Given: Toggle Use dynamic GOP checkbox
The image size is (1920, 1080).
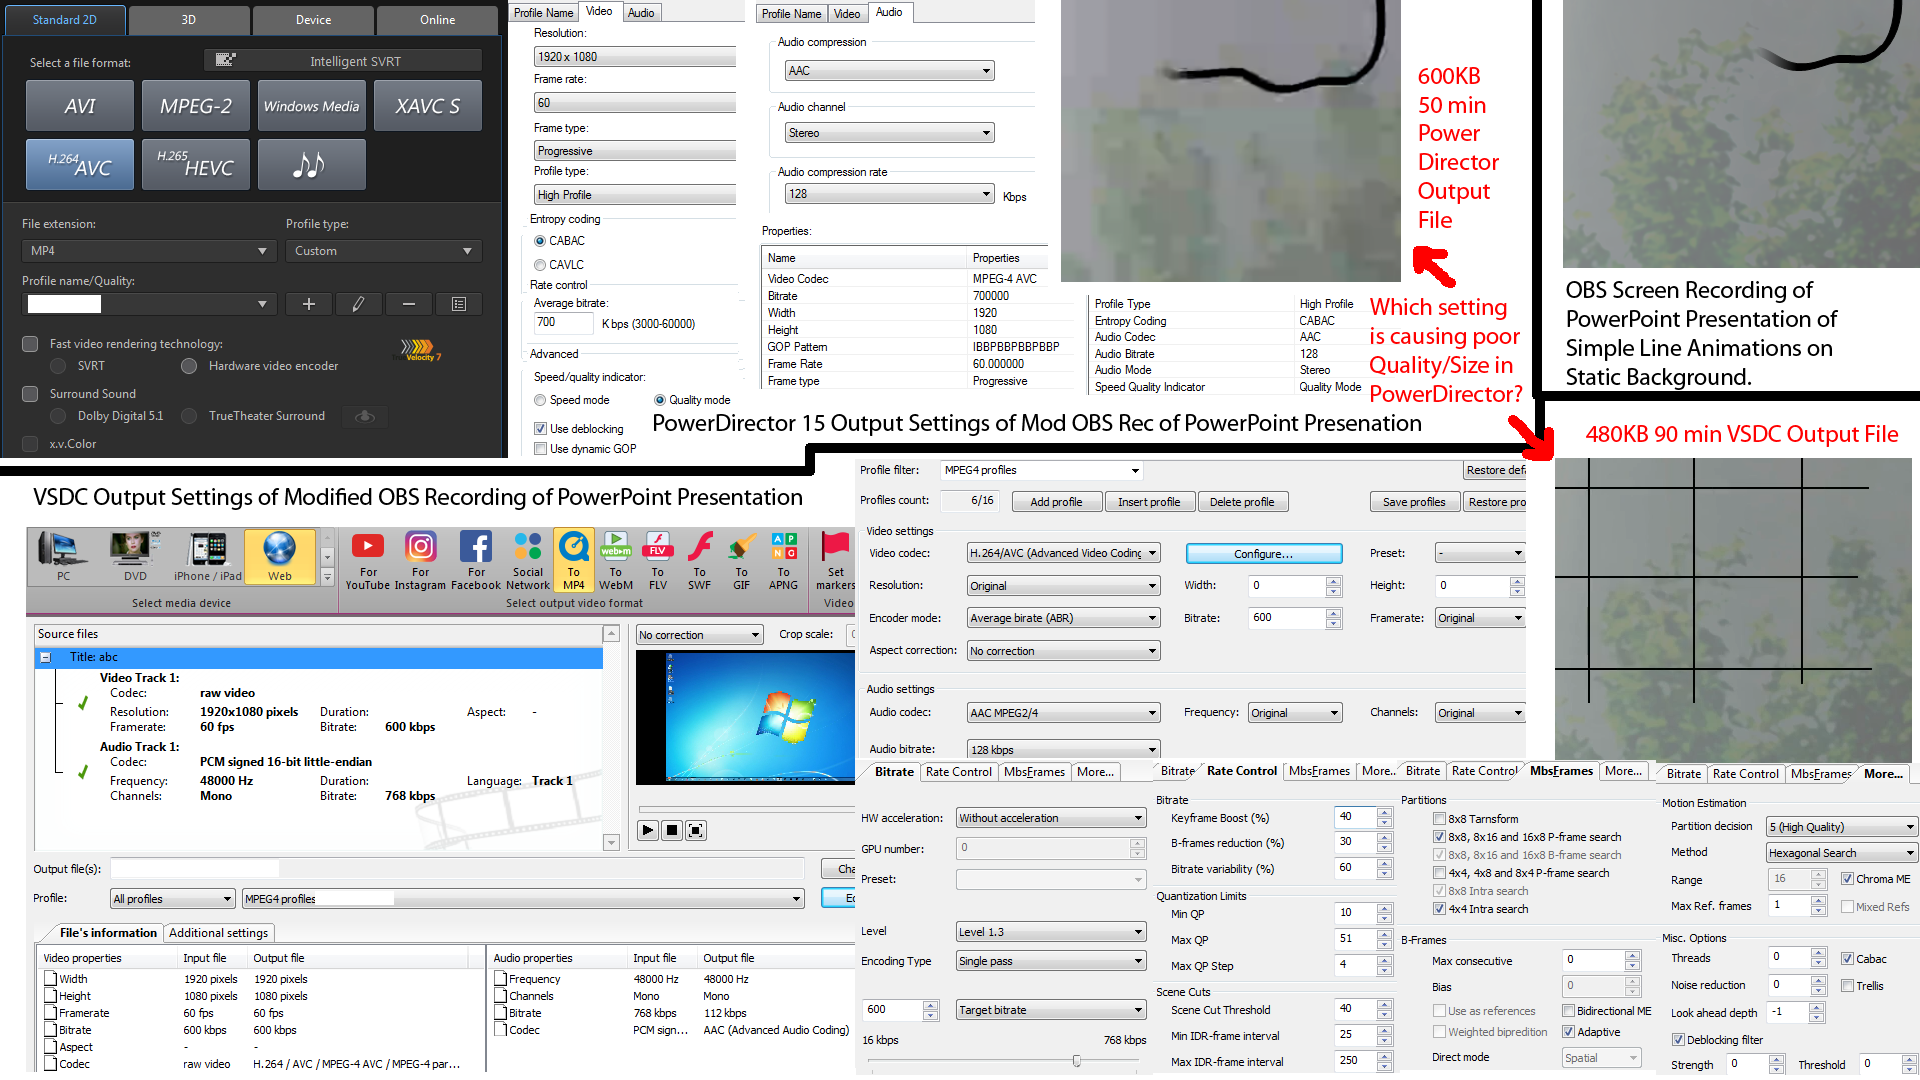Looking at the screenshot, I should pyautogui.click(x=540, y=449).
